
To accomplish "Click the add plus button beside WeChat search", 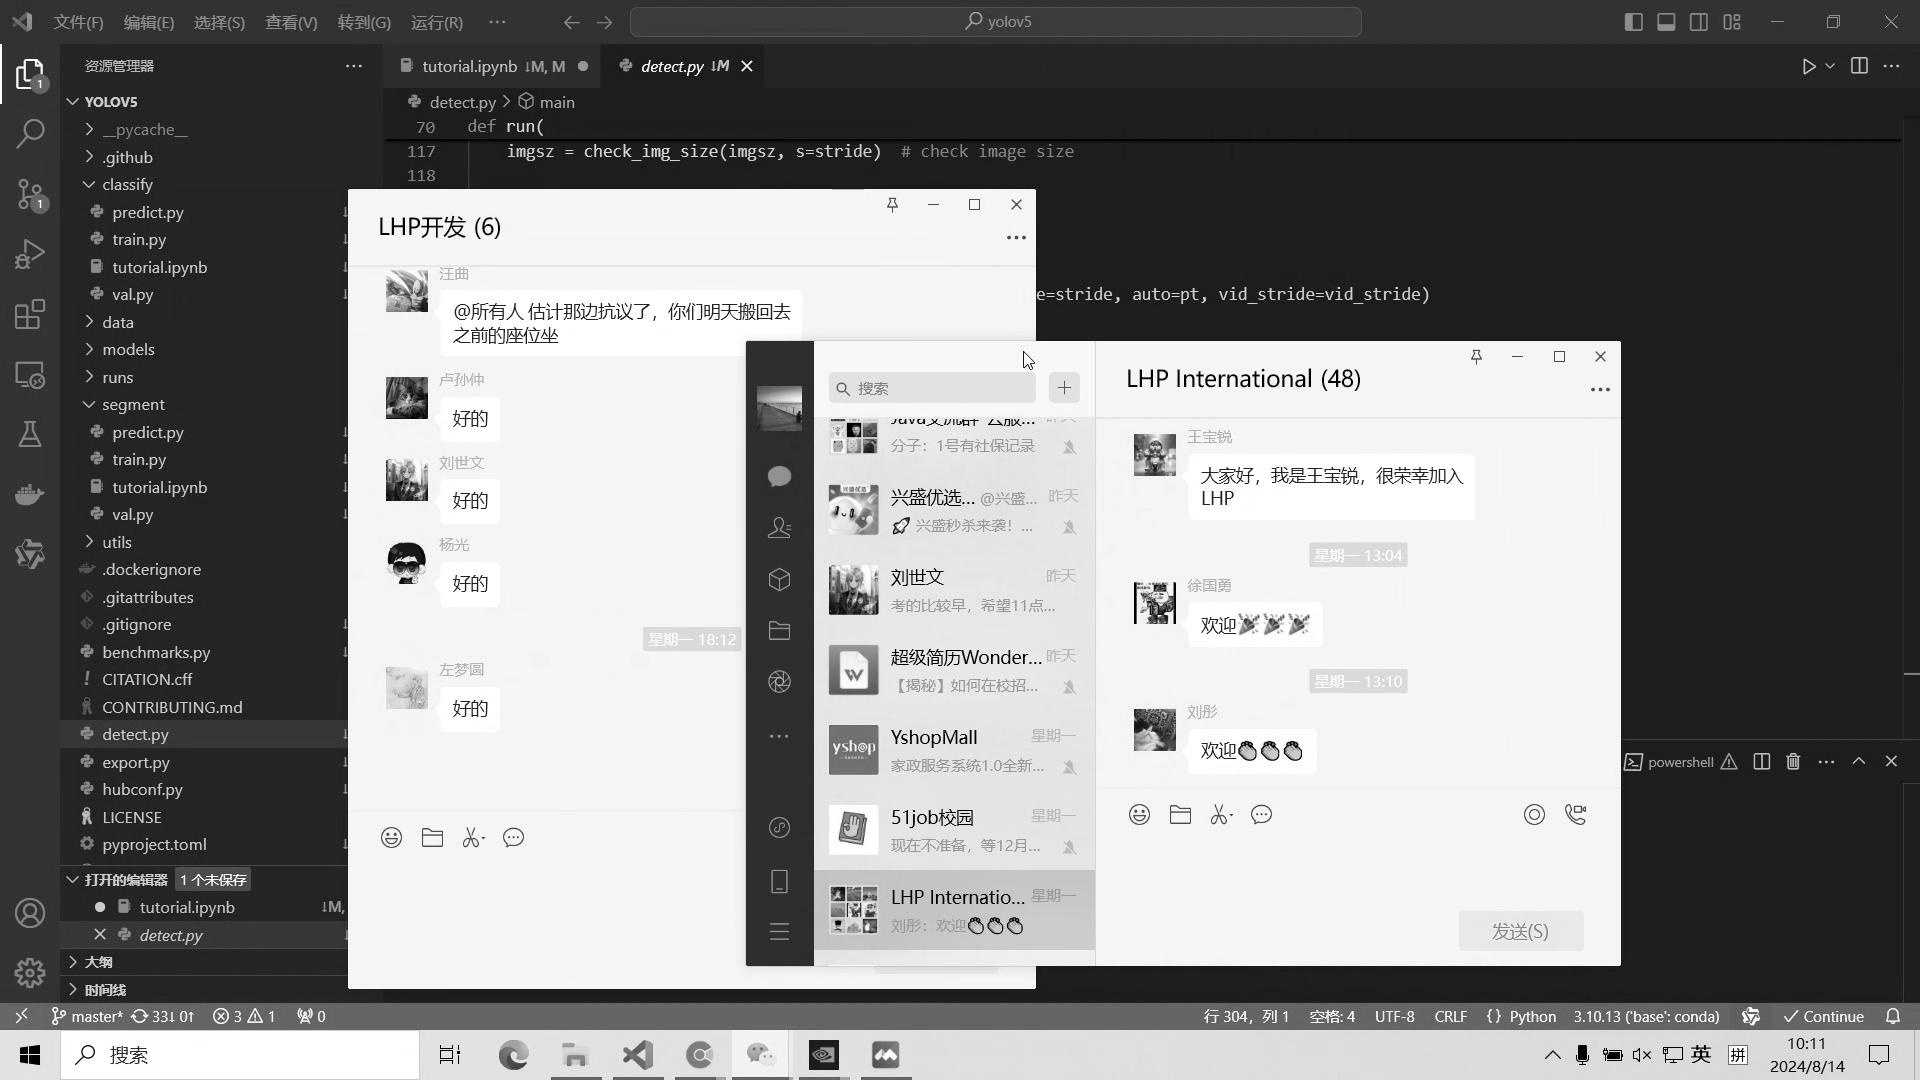I will tap(1064, 388).
